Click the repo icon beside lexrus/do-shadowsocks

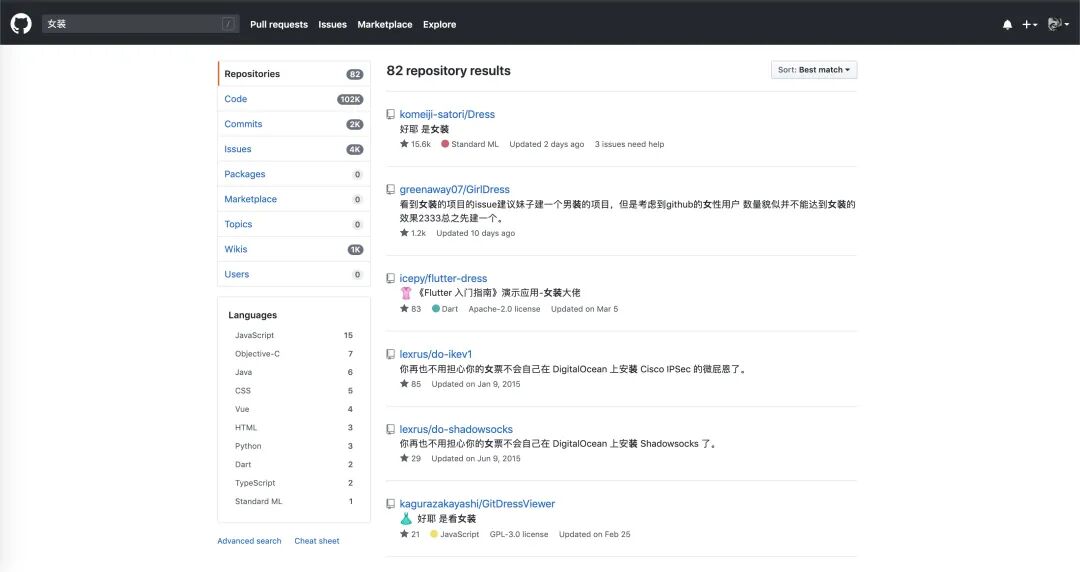391,429
